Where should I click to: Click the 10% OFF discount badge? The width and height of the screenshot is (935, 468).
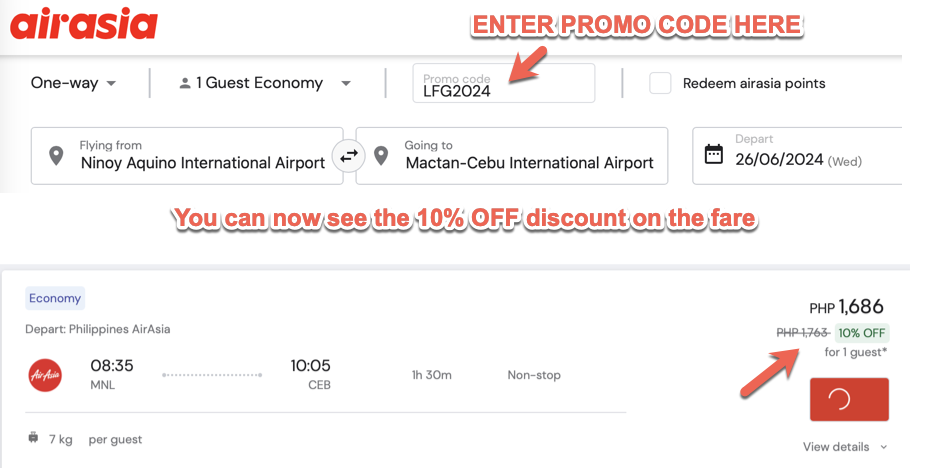pos(861,333)
